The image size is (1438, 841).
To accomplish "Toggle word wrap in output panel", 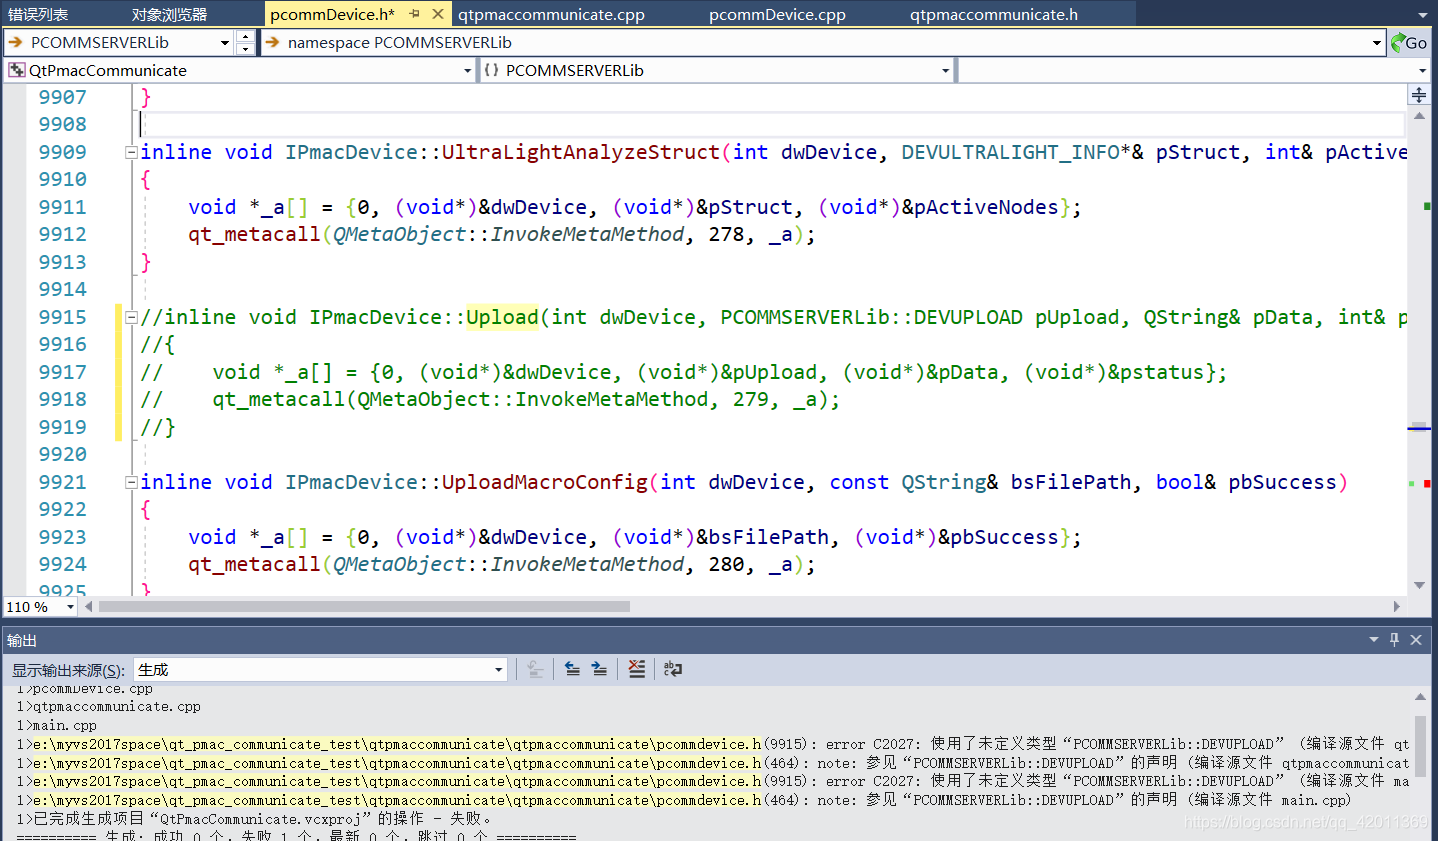I will click(673, 669).
